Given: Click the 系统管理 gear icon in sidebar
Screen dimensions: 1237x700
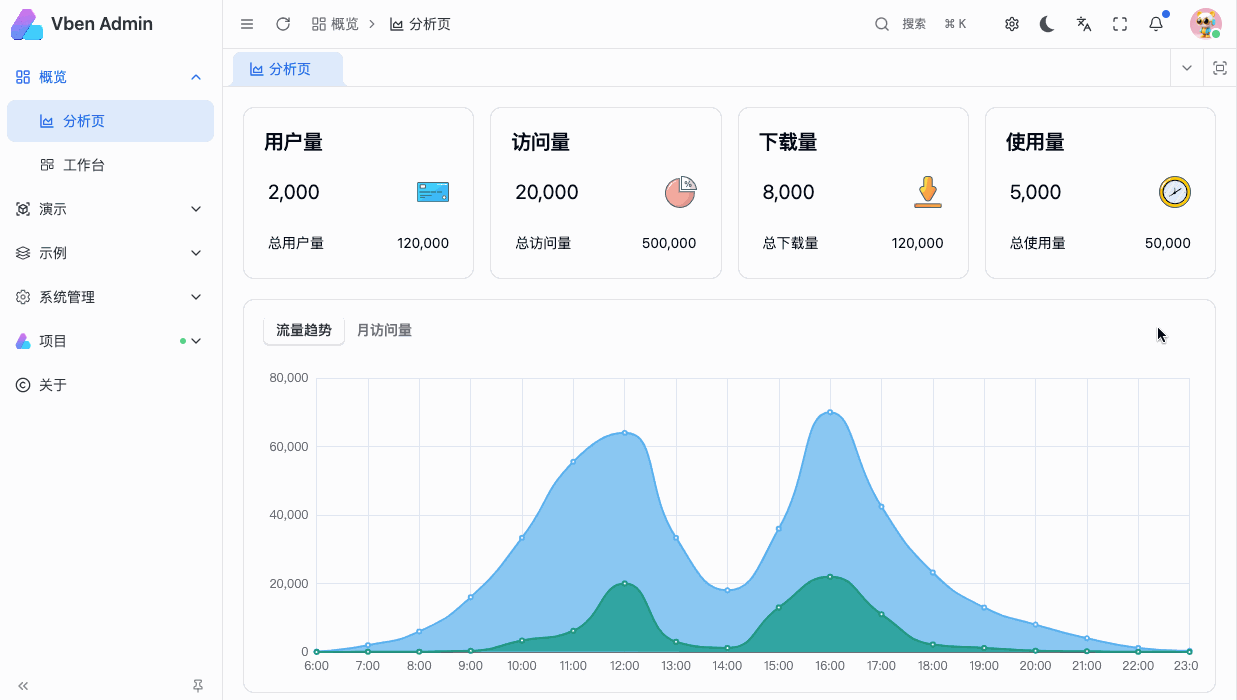Looking at the screenshot, I should pyautogui.click(x=23, y=297).
